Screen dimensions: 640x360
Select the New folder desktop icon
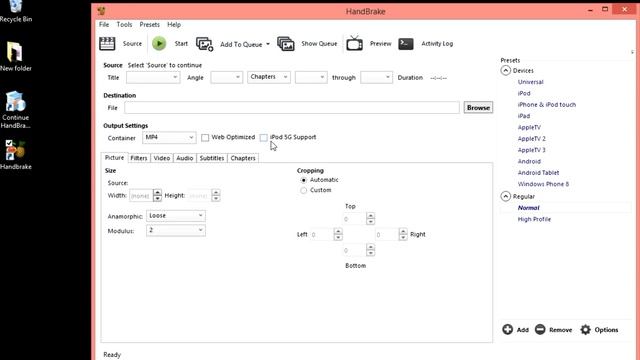coord(16,57)
